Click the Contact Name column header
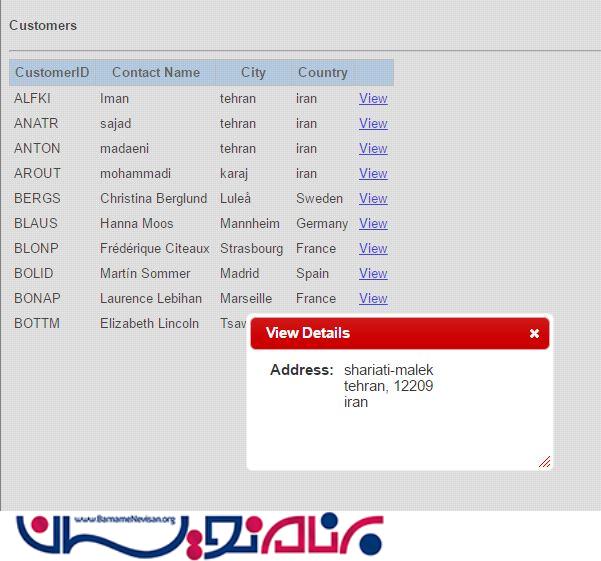 pos(156,73)
